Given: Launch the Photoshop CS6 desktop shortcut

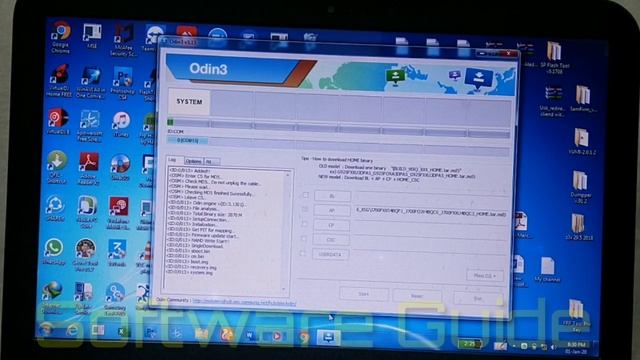Looking at the screenshot, I should tap(122, 83).
